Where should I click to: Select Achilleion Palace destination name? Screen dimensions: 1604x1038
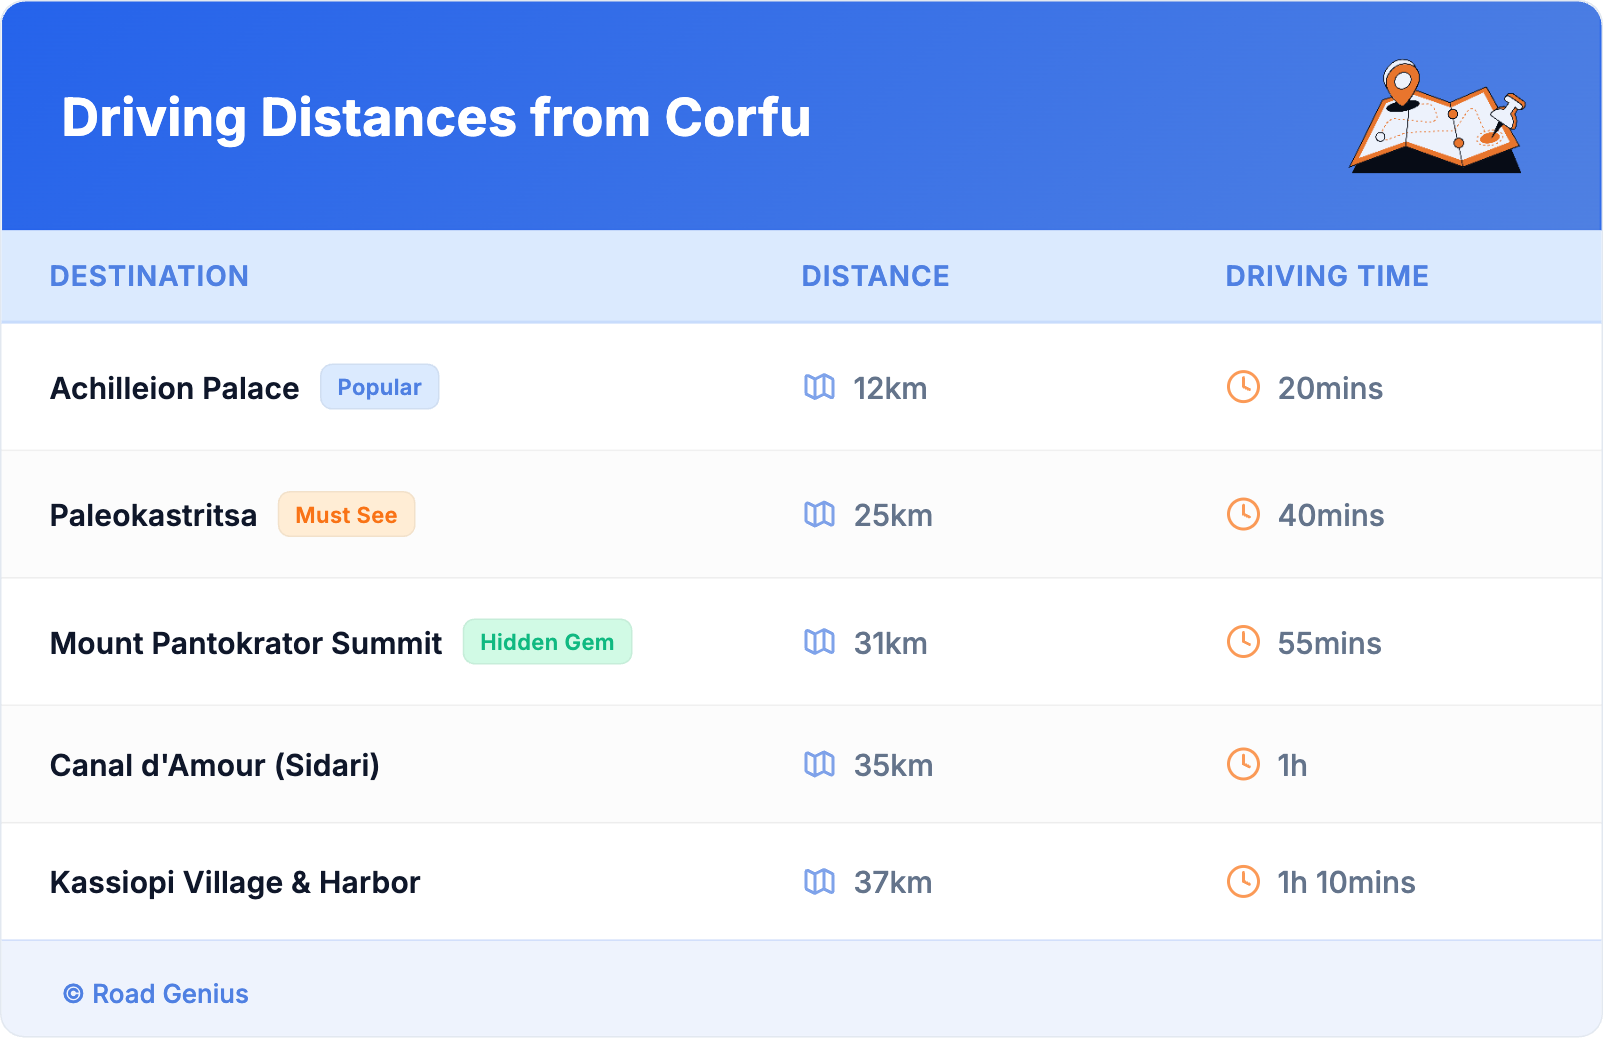click(x=175, y=388)
